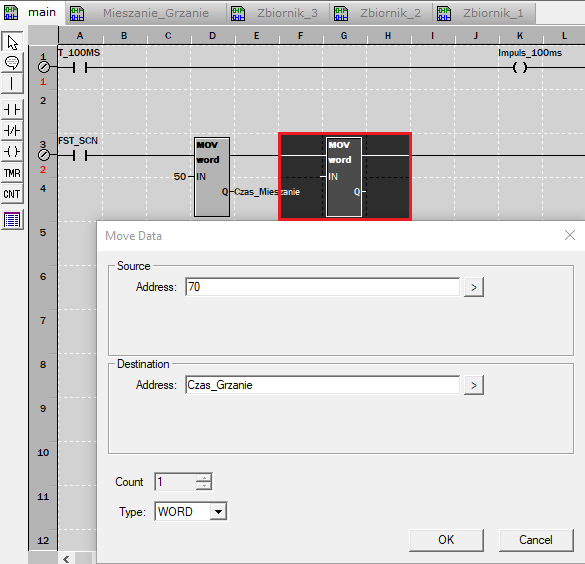The height and width of the screenshot is (564, 585).
Task: Choose the vertical line wire tool
Action: pyautogui.click(x=12, y=84)
